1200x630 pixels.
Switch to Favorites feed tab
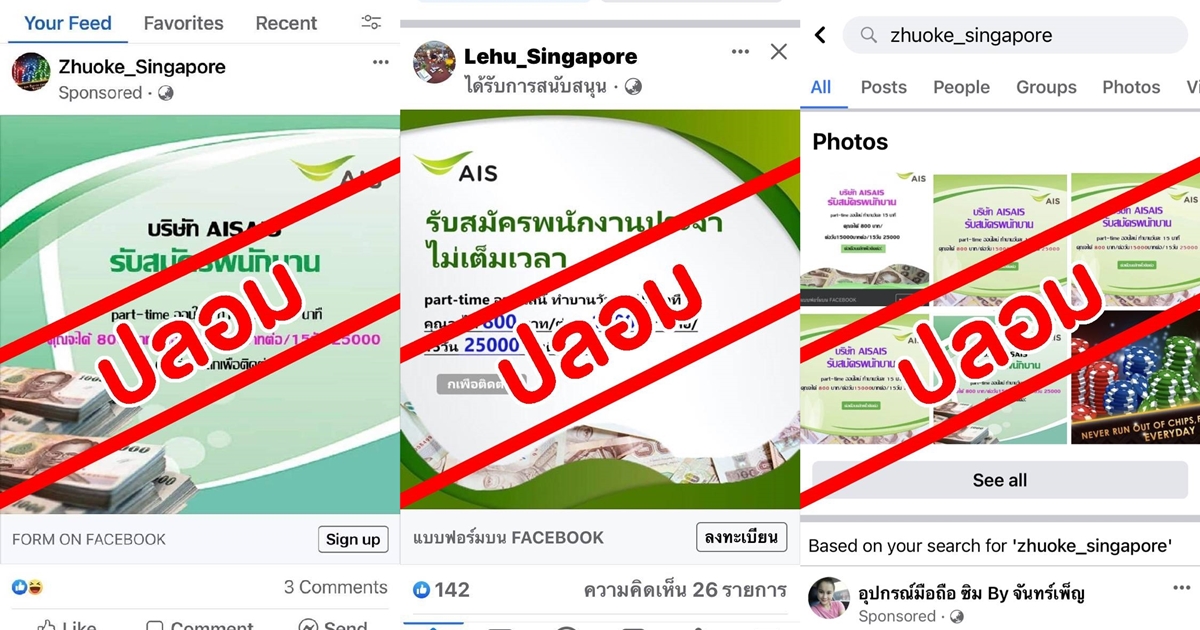tap(184, 23)
